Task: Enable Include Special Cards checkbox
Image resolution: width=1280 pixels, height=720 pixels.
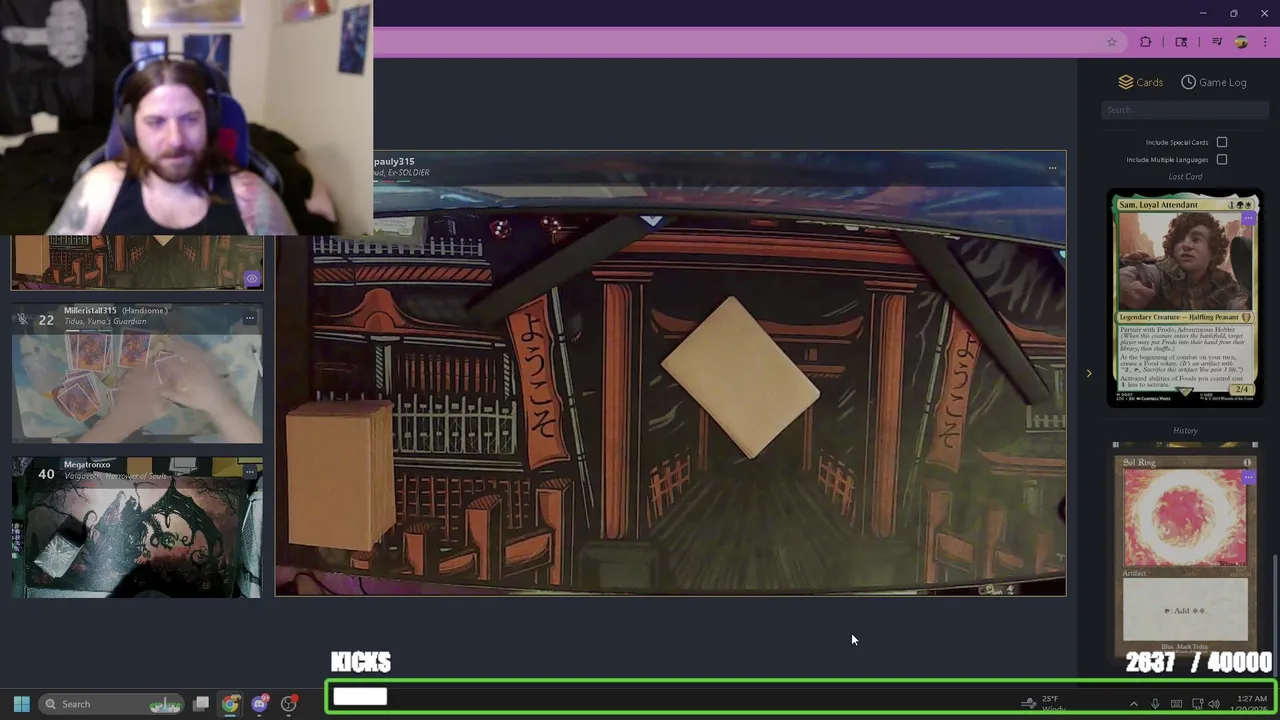Action: (1222, 142)
